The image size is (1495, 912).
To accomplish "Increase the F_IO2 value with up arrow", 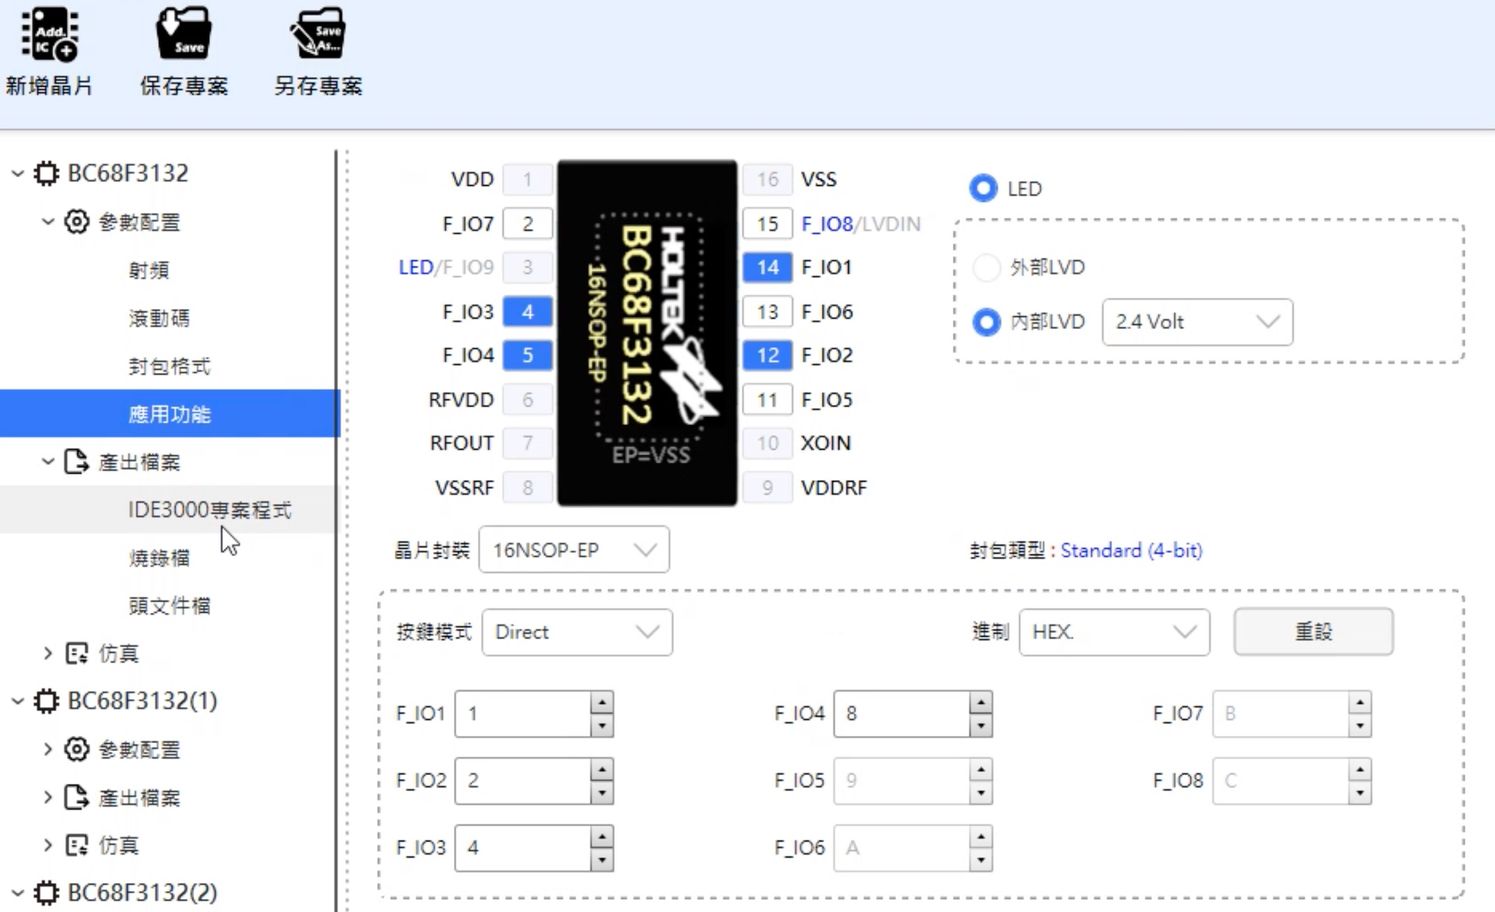I will 601,769.
